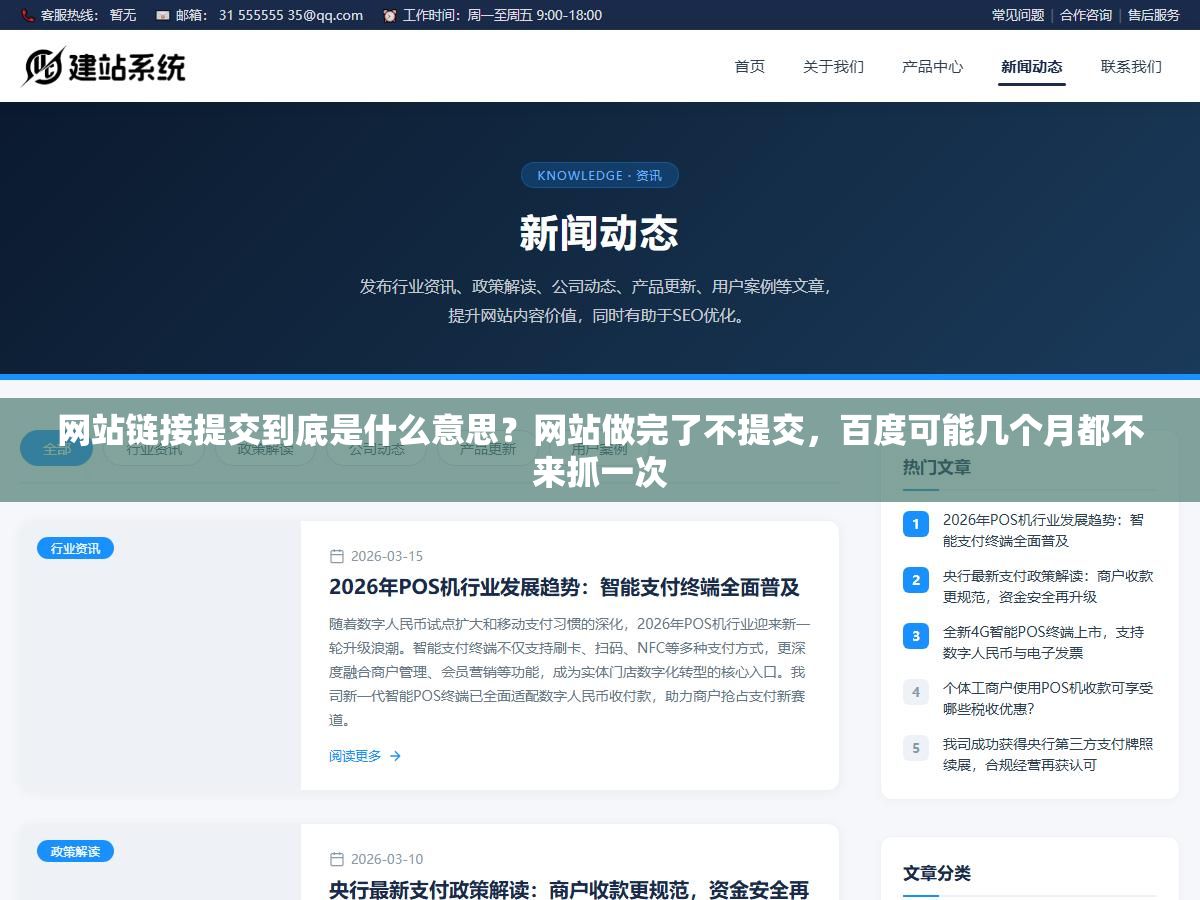
Task: Open the 关于我们 menu item
Action: click(x=833, y=67)
